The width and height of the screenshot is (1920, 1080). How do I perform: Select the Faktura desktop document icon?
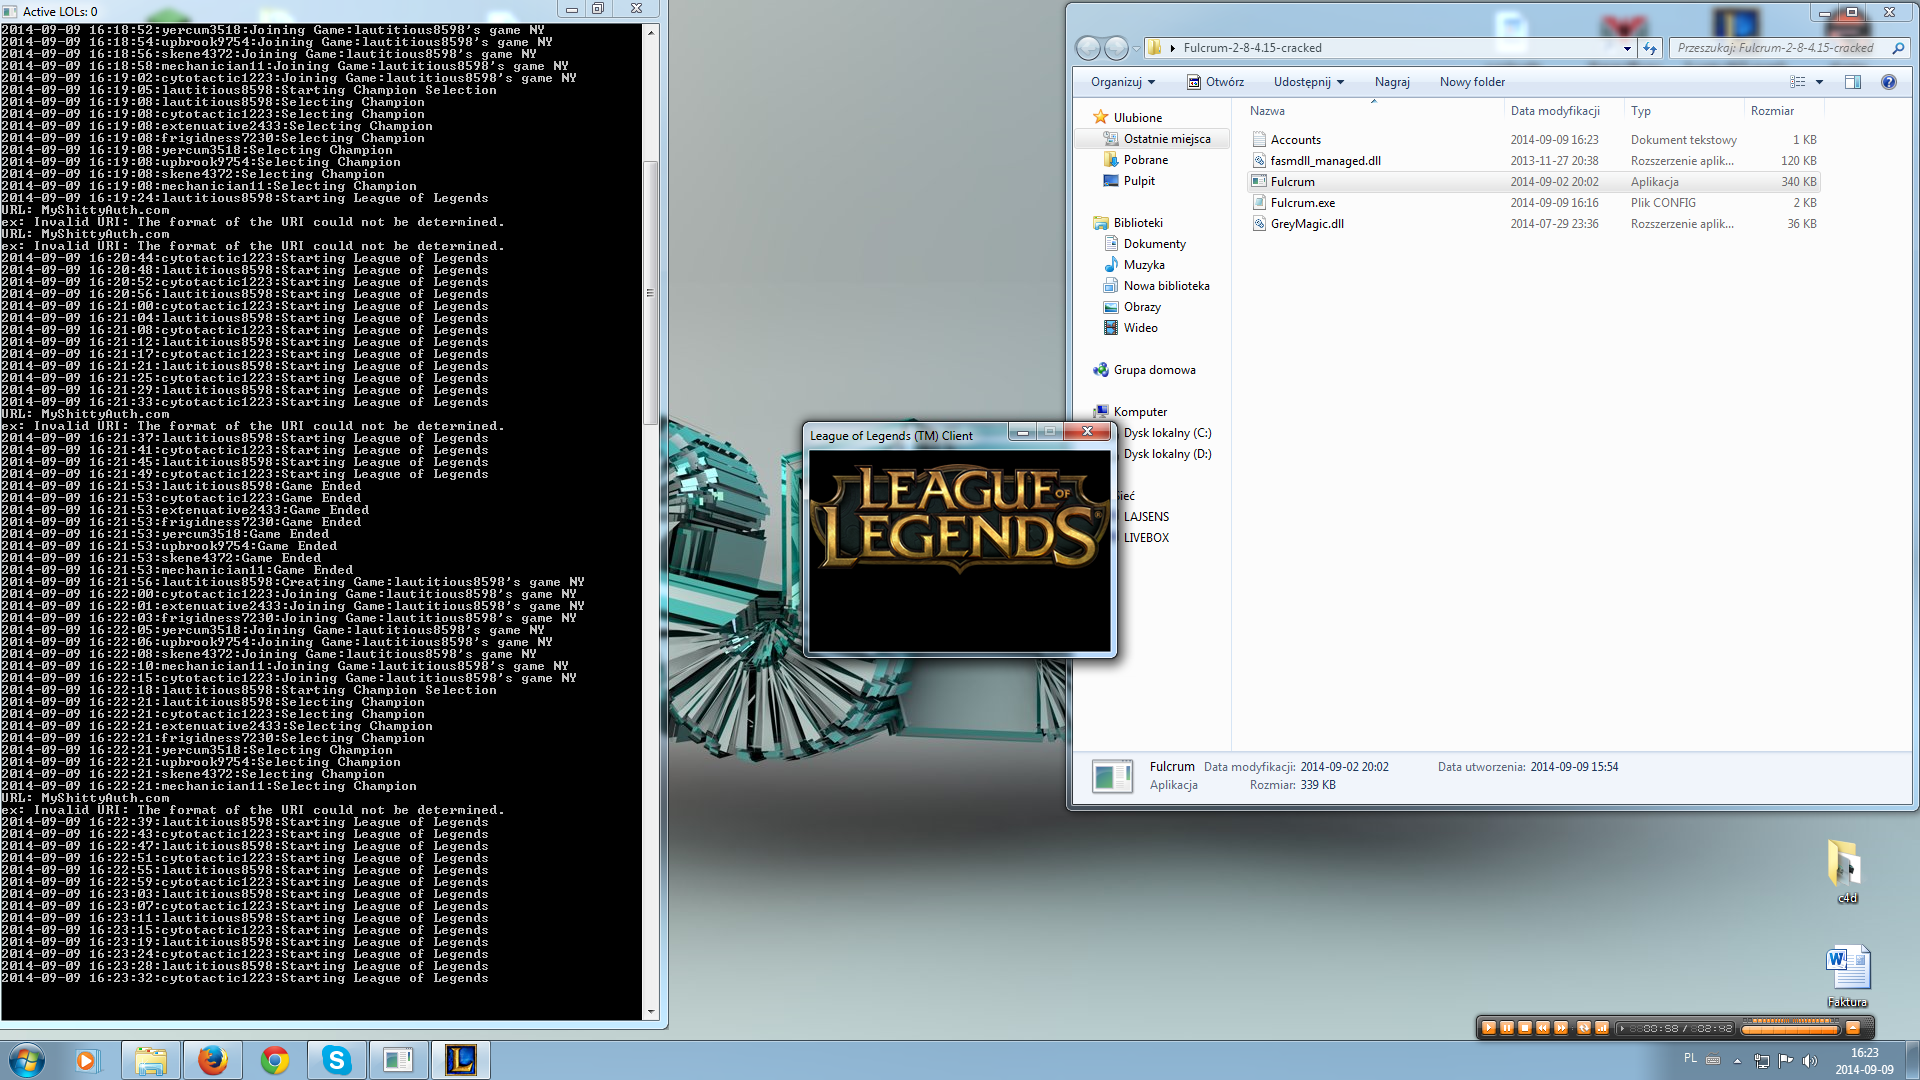(x=1847, y=977)
